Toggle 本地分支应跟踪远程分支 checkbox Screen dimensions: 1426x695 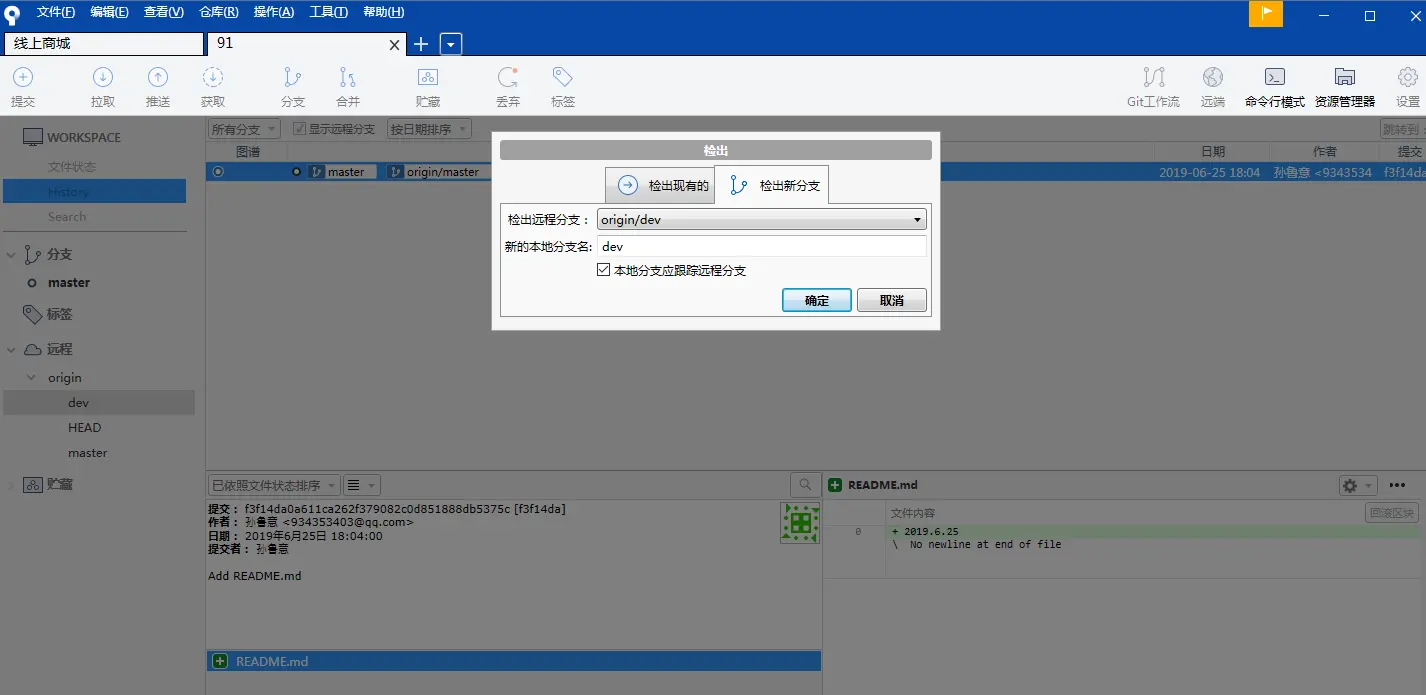click(x=603, y=270)
